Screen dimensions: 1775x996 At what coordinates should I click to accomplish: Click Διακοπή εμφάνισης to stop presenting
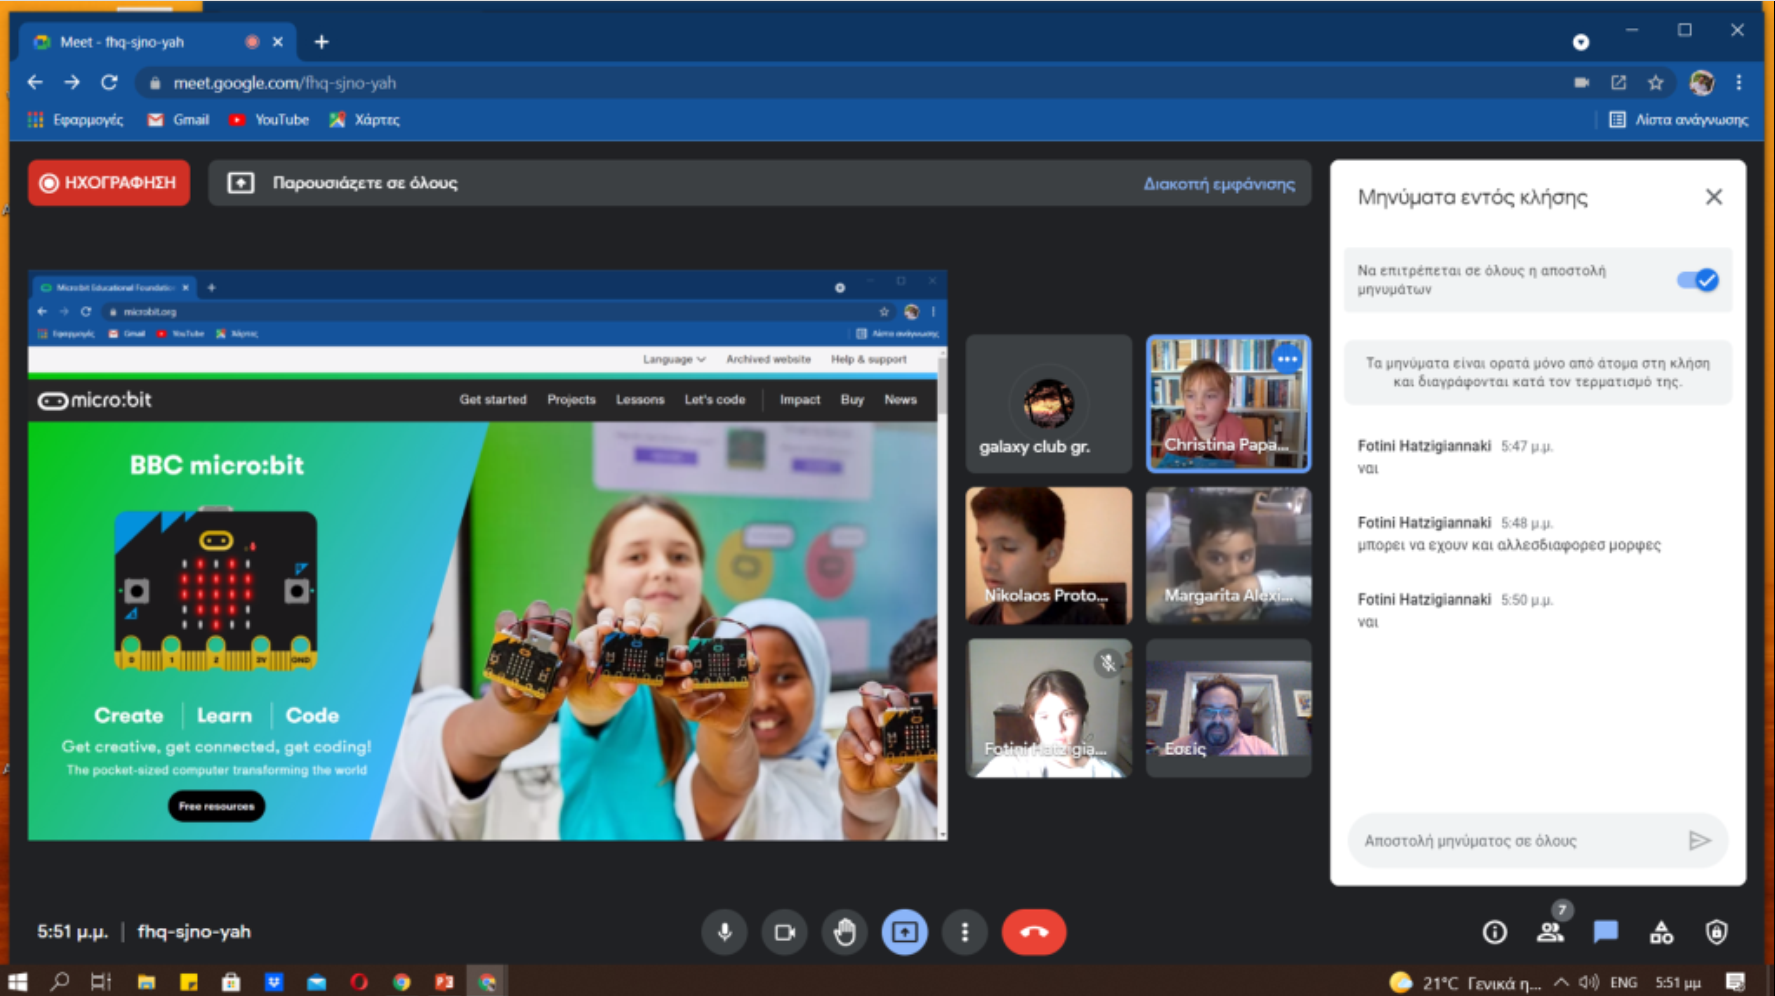tap(1219, 184)
